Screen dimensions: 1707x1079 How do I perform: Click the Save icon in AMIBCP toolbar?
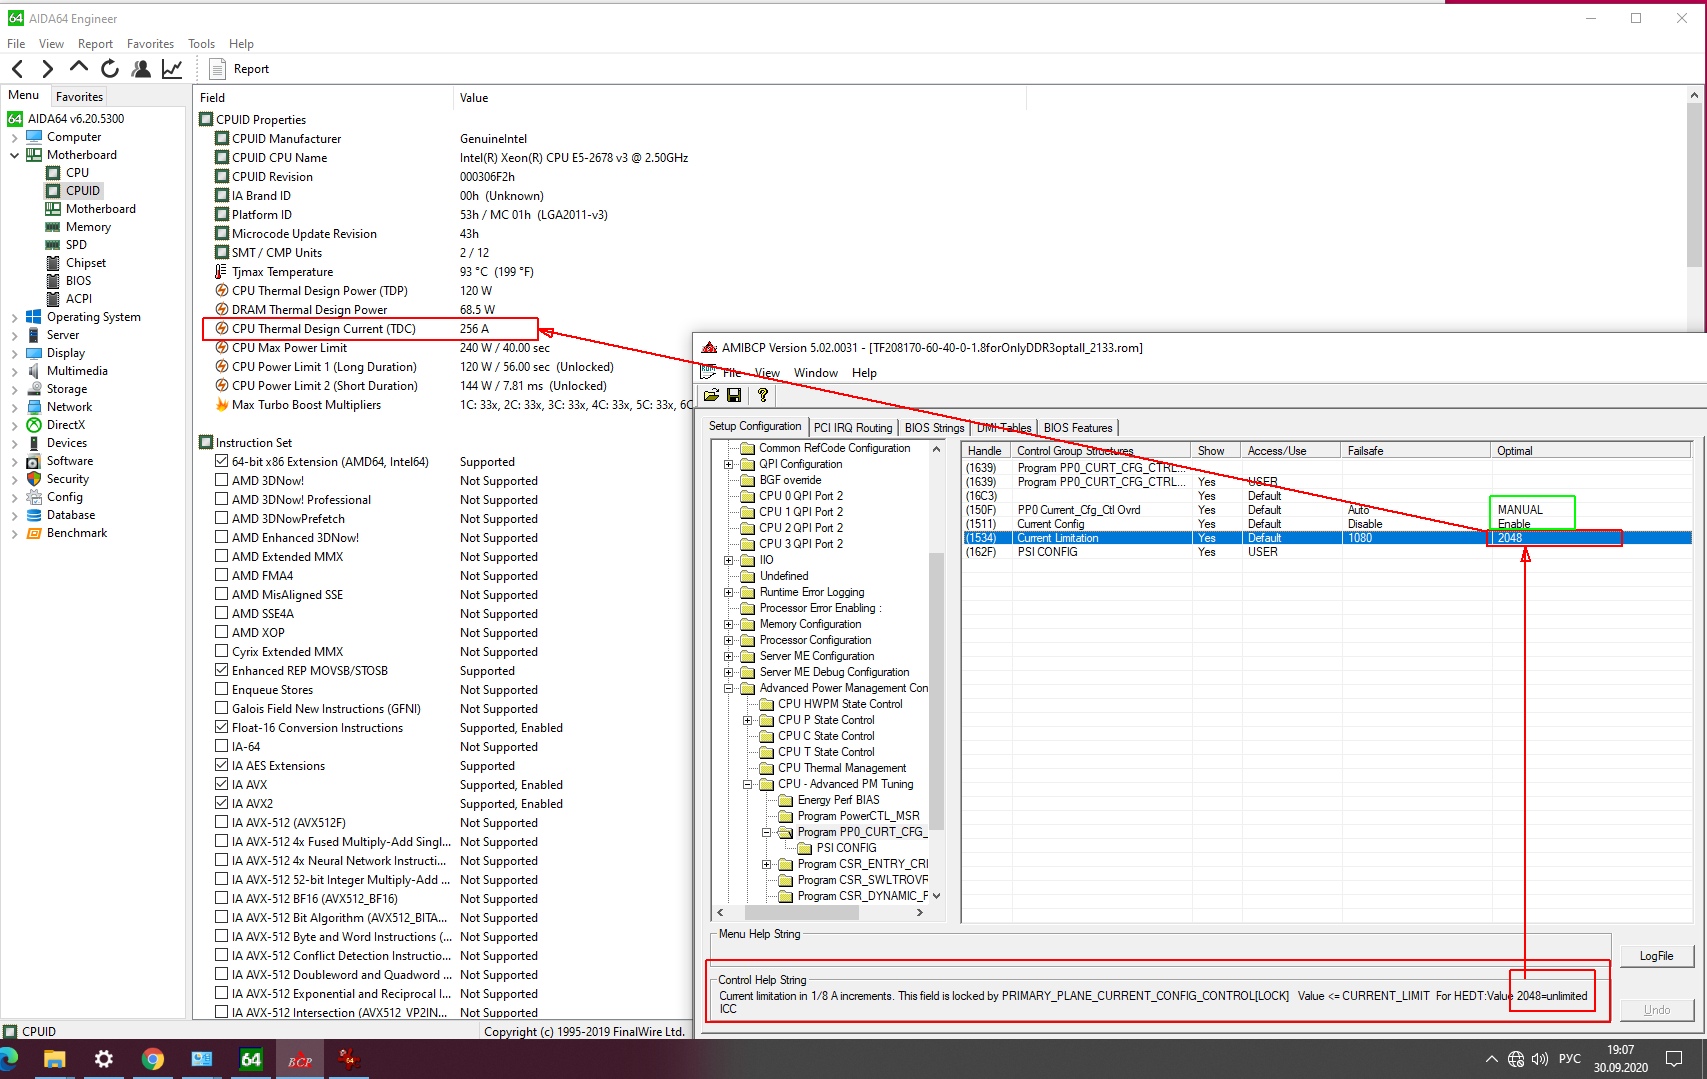coord(734,396)
